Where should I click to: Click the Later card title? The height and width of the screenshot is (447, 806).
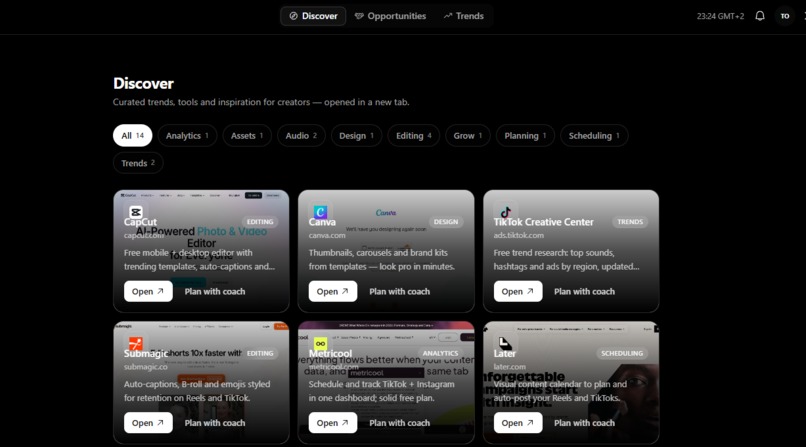pyautogui.click(x=505, y=353)
